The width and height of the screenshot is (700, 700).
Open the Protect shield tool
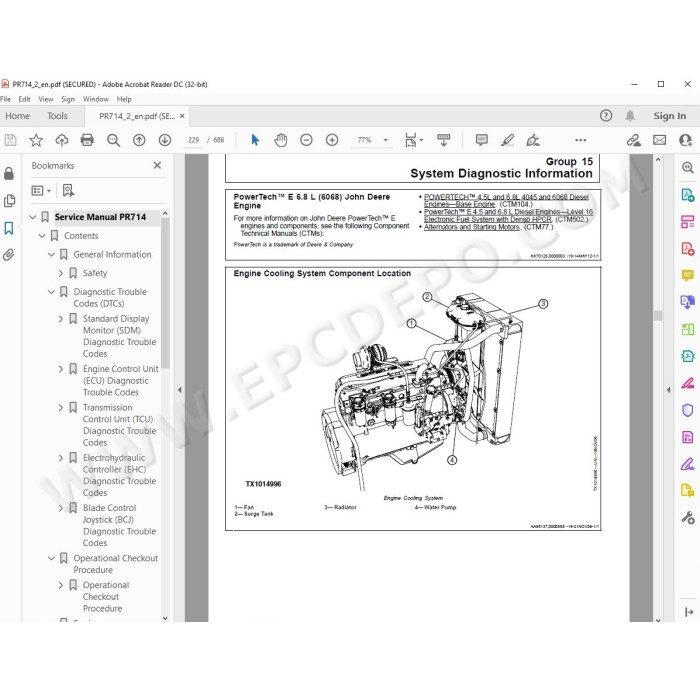[688, 410]
